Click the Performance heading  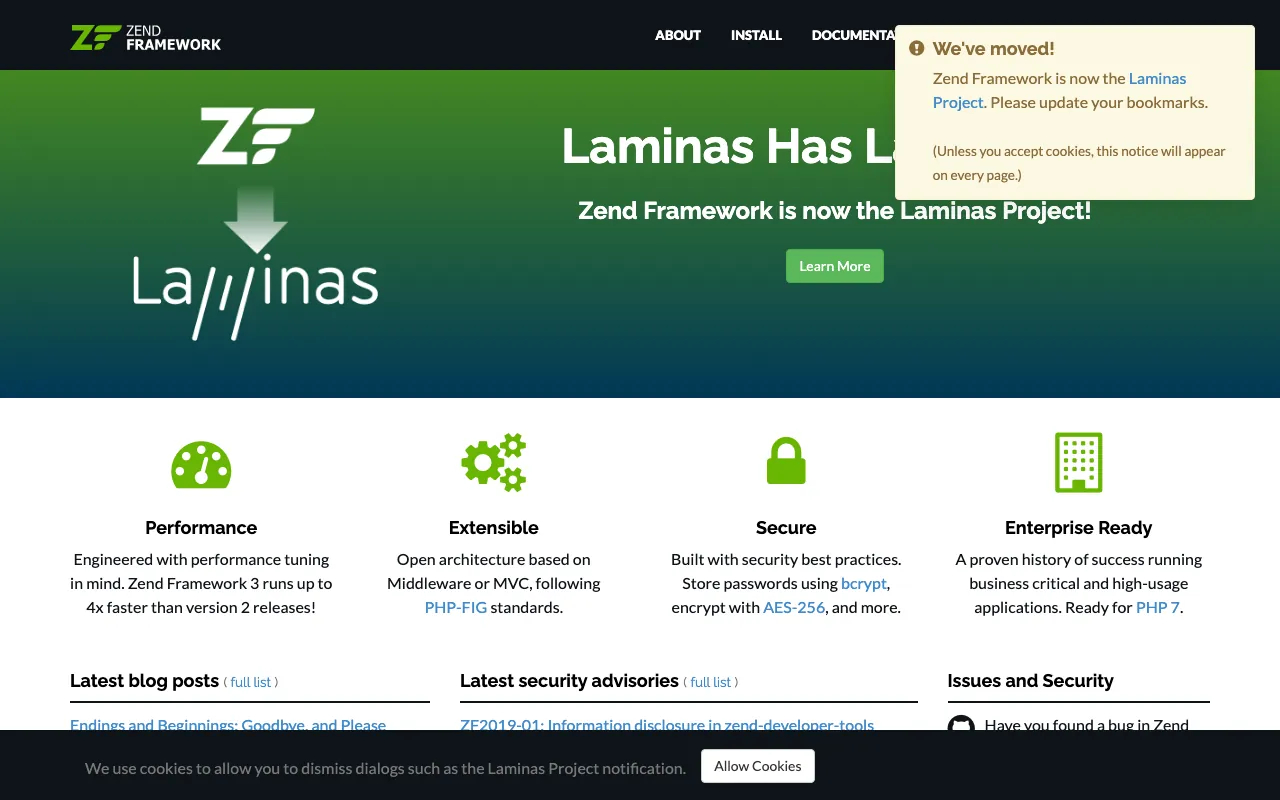tap(201, 528)
